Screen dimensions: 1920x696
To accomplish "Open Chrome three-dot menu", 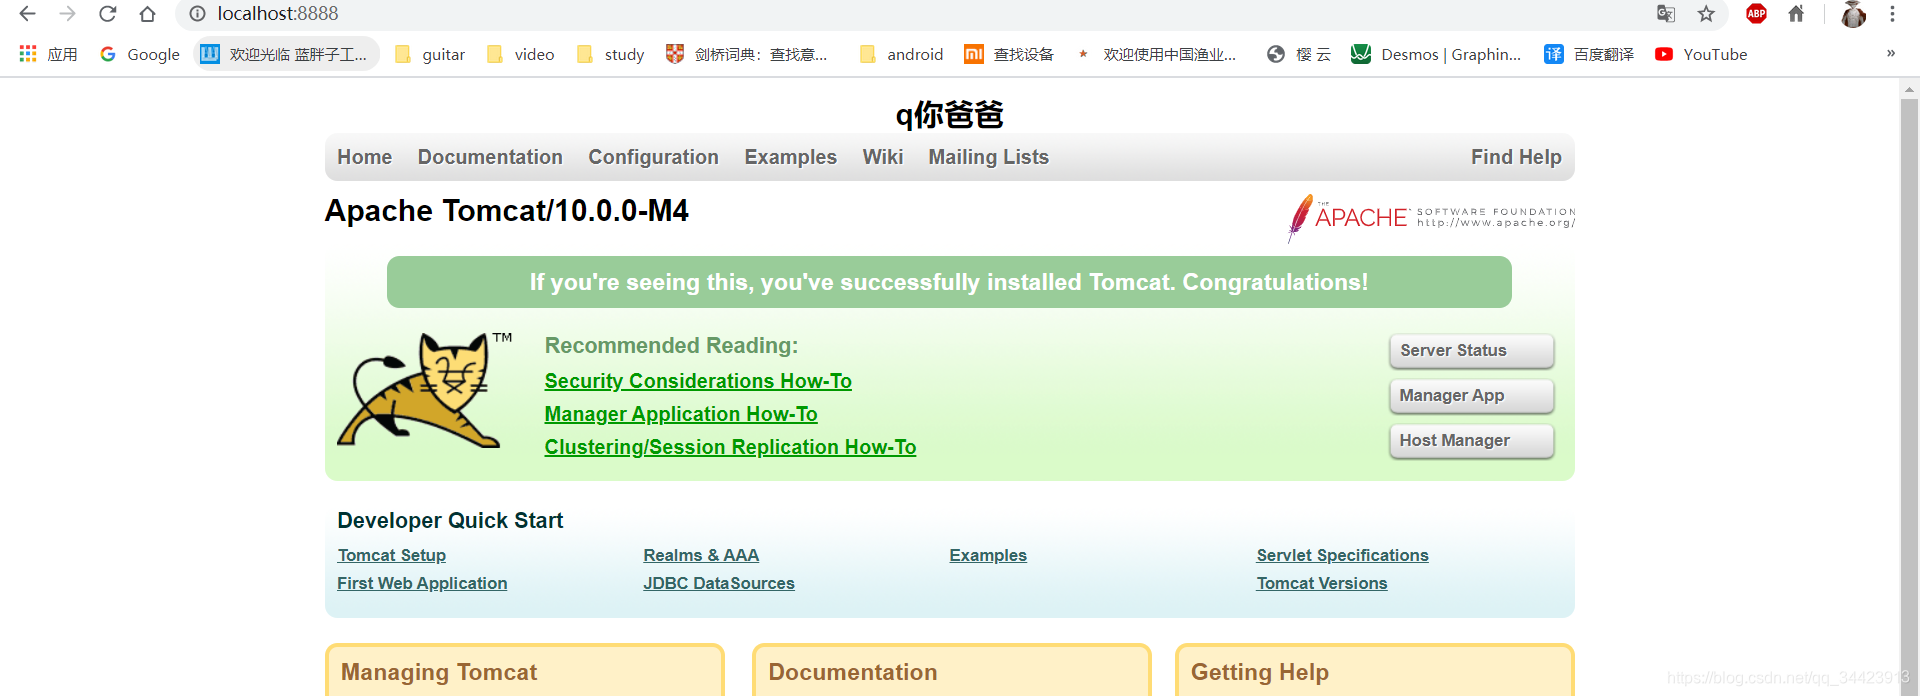I will (1892, 14).
